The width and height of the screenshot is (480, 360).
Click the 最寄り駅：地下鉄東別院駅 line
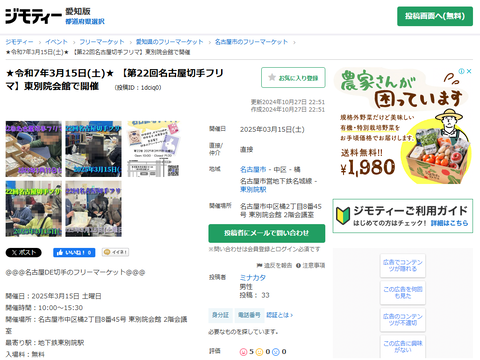click(x=45, y=343)
